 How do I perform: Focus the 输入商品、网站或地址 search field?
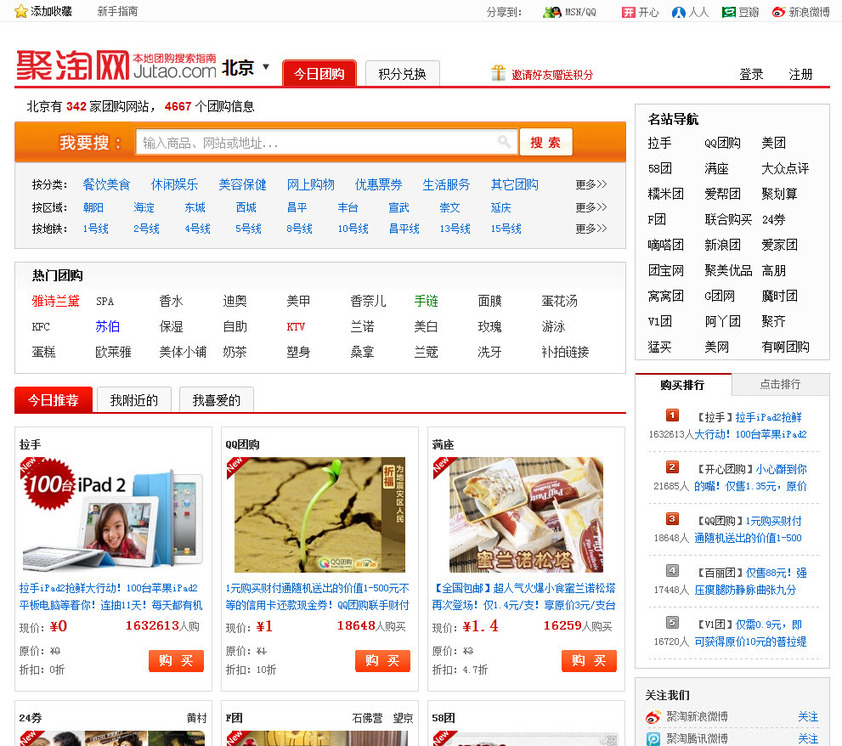tap(326, 142)
